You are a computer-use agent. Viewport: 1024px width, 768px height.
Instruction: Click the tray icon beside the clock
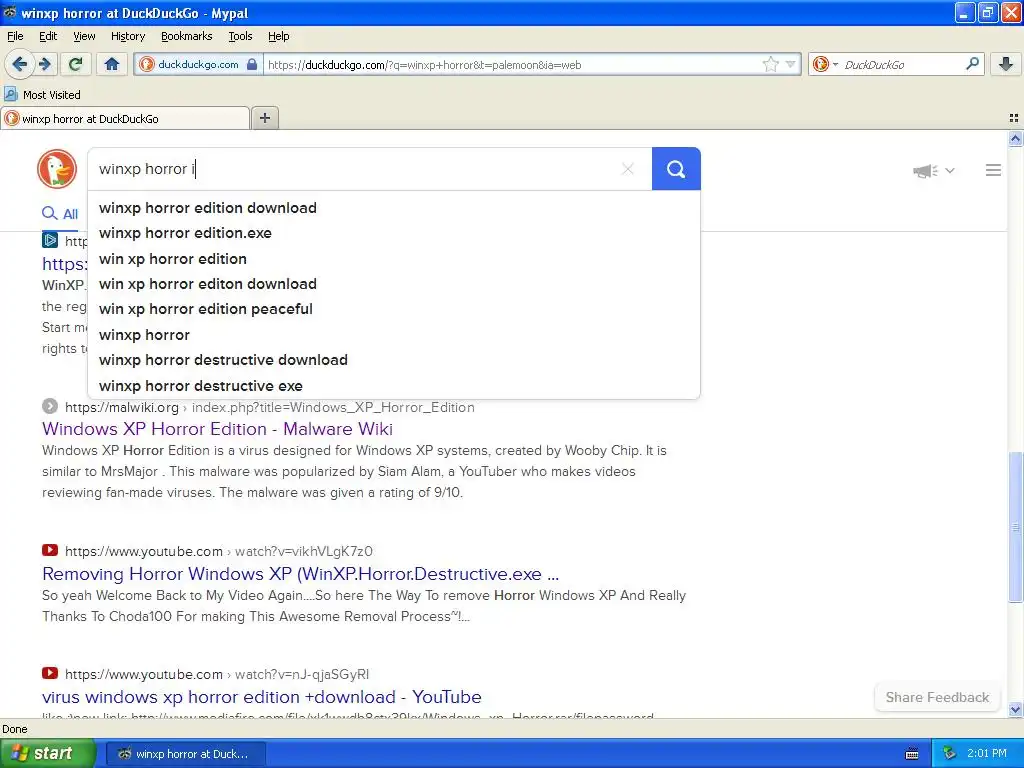(950, 754)
